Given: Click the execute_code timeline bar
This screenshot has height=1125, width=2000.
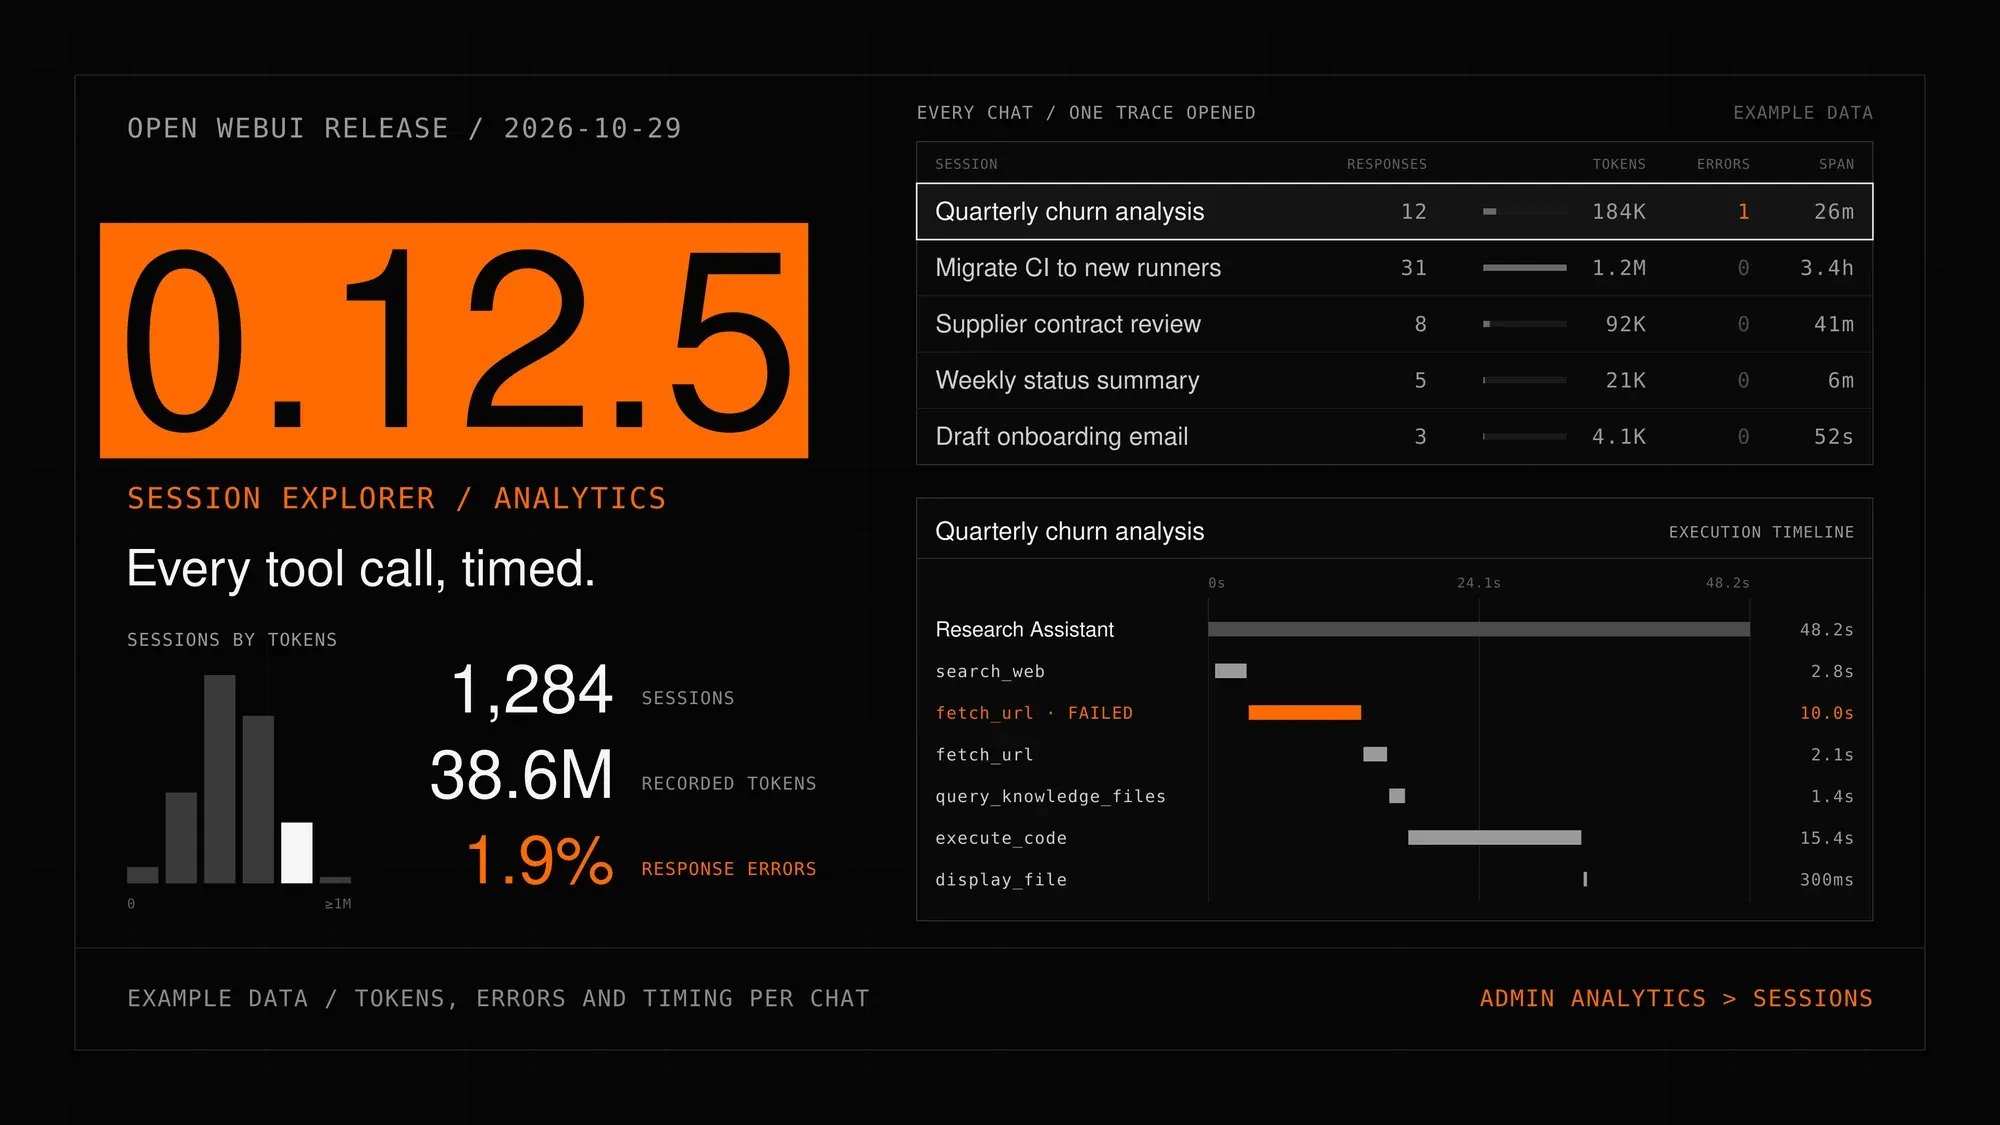Looking at the screenshot, I should [x=1494, y=837].
